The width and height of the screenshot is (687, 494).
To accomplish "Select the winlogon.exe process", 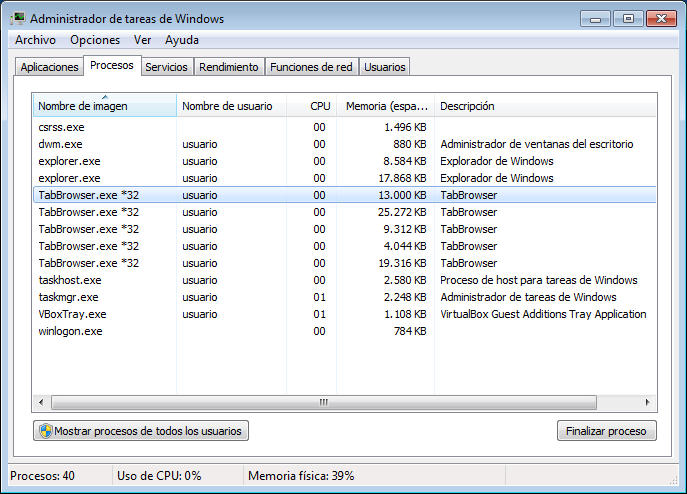I will click(344, 331).
